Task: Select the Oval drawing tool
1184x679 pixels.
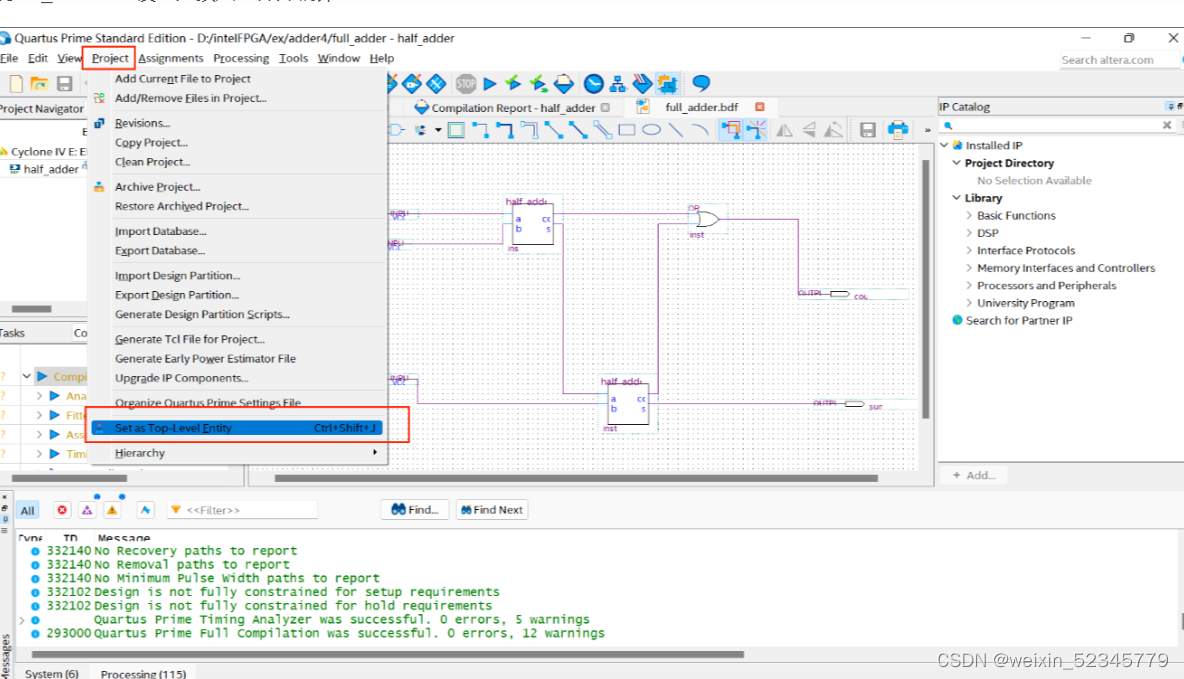Action: click(x=651, y=130)
